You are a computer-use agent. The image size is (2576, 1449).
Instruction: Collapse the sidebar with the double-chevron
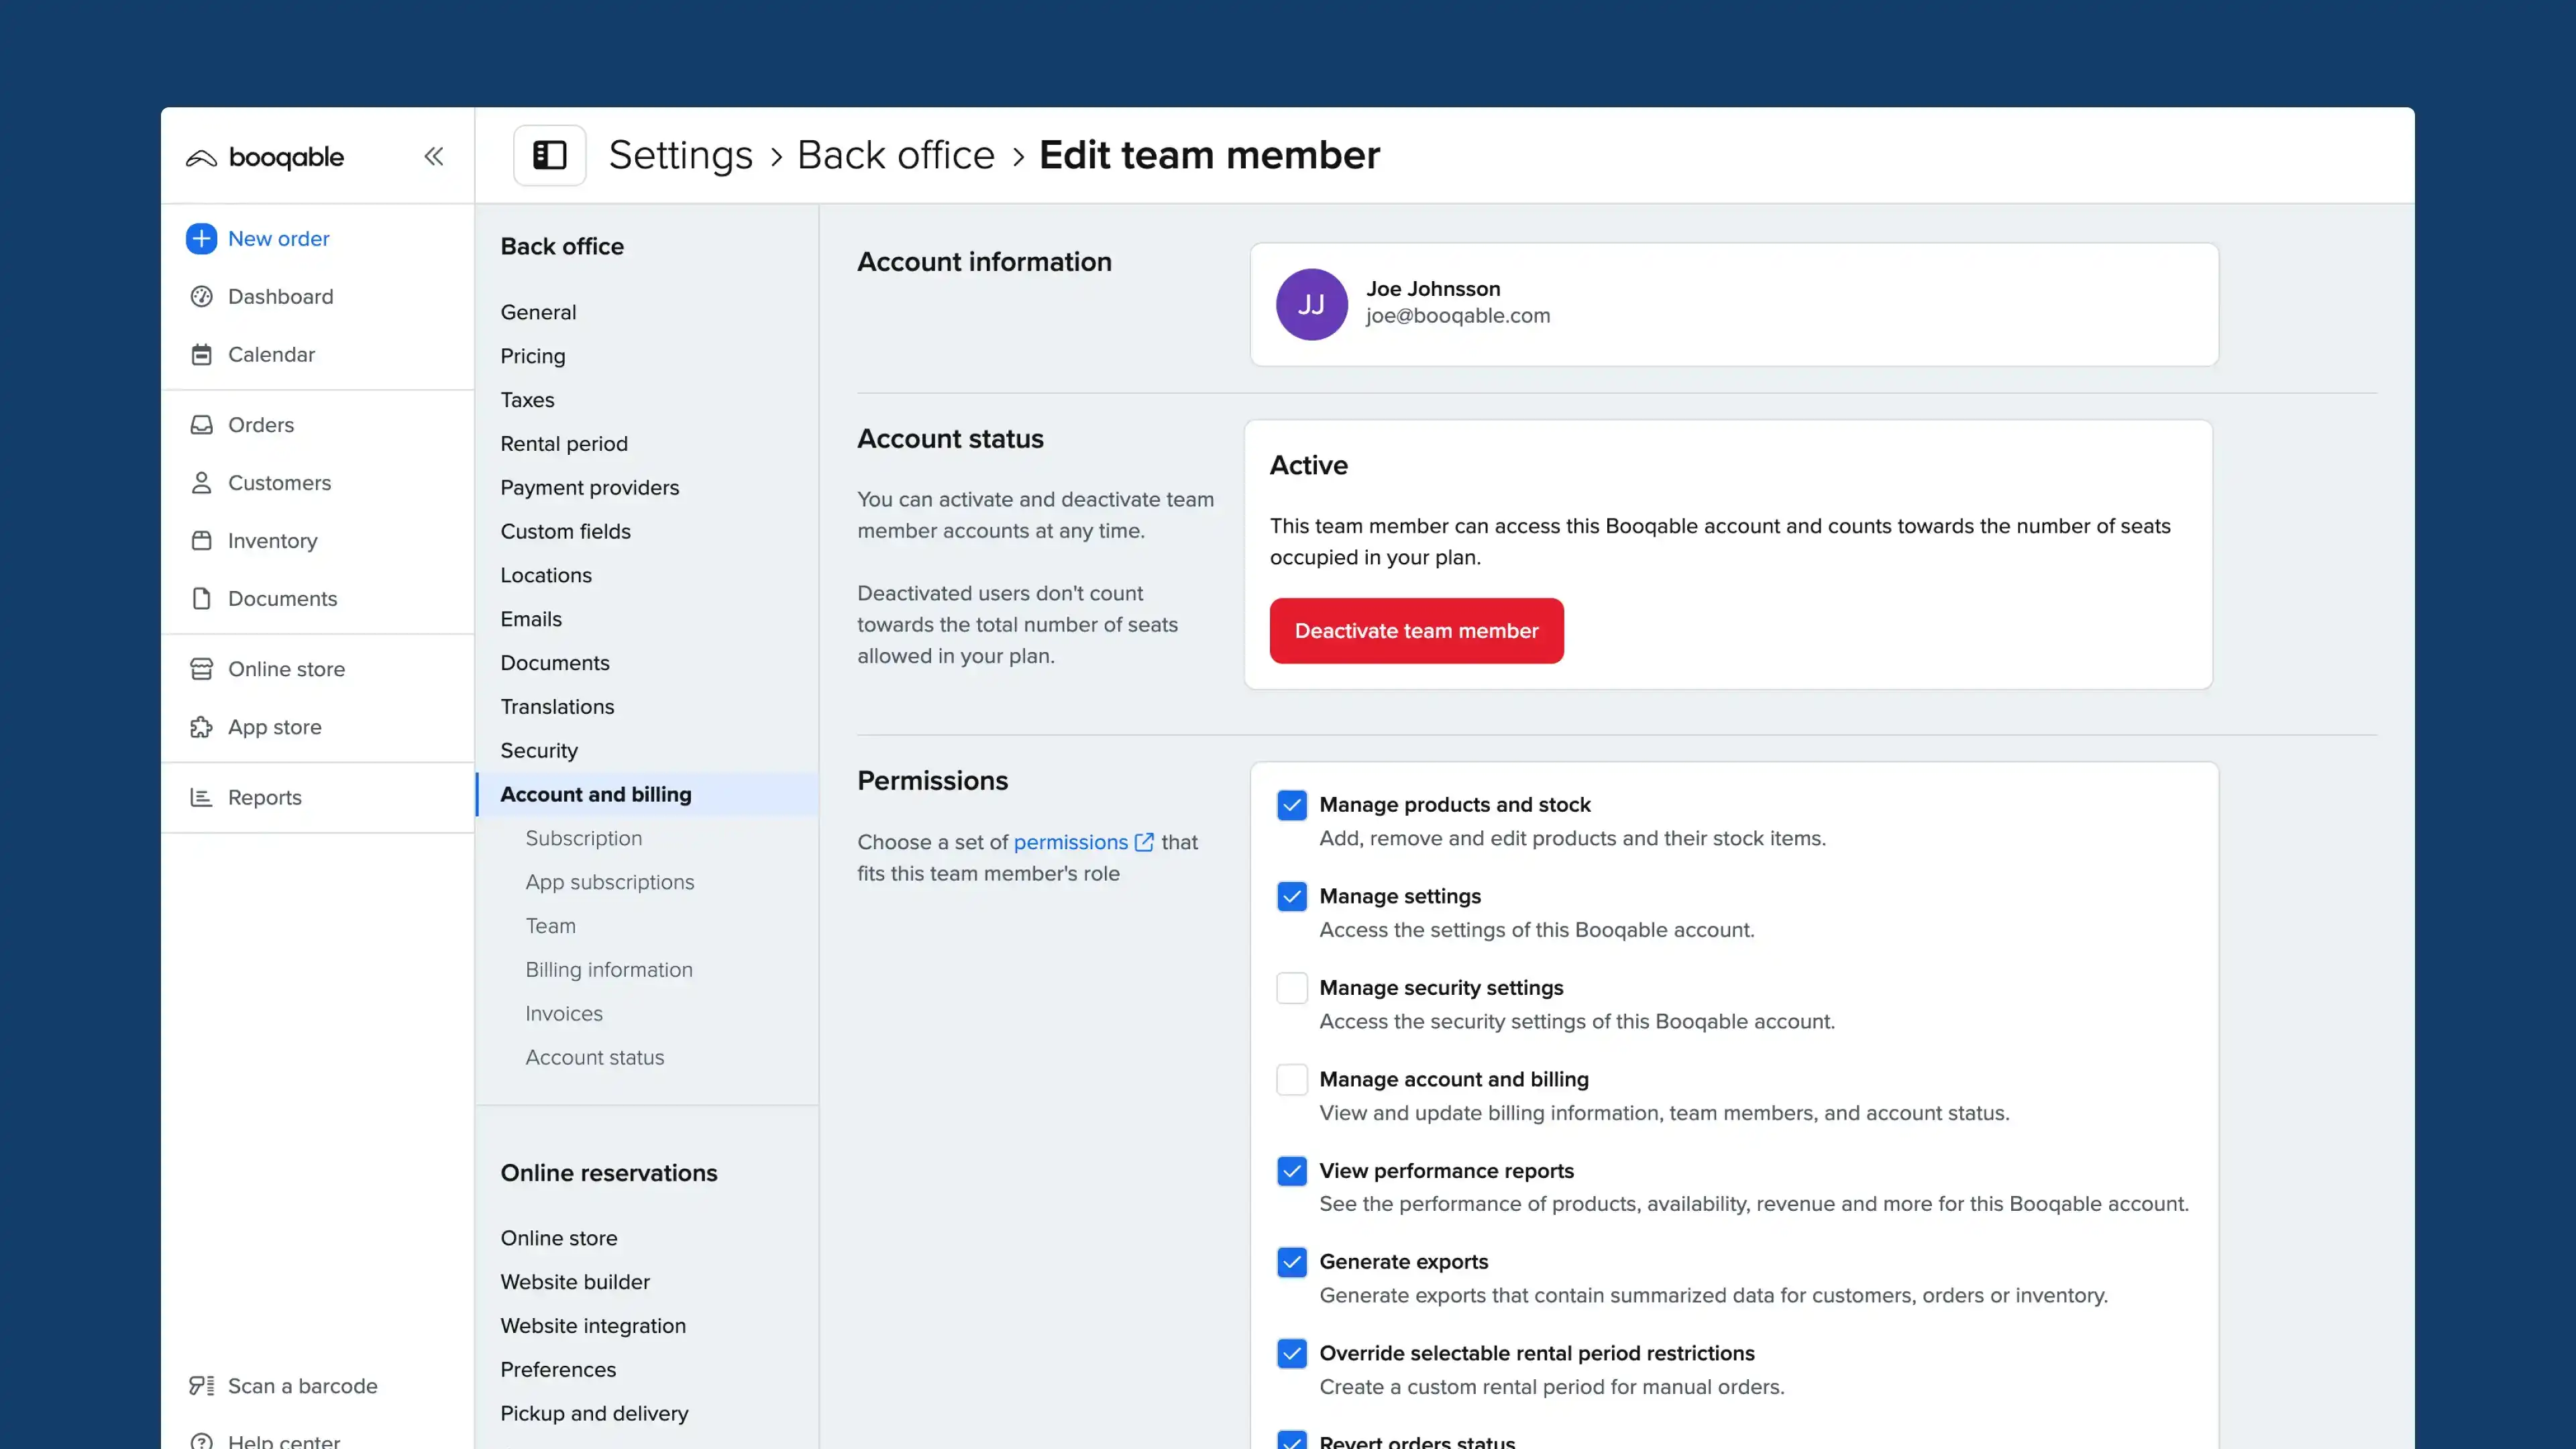pyautogui.click(x=434, y=156)
